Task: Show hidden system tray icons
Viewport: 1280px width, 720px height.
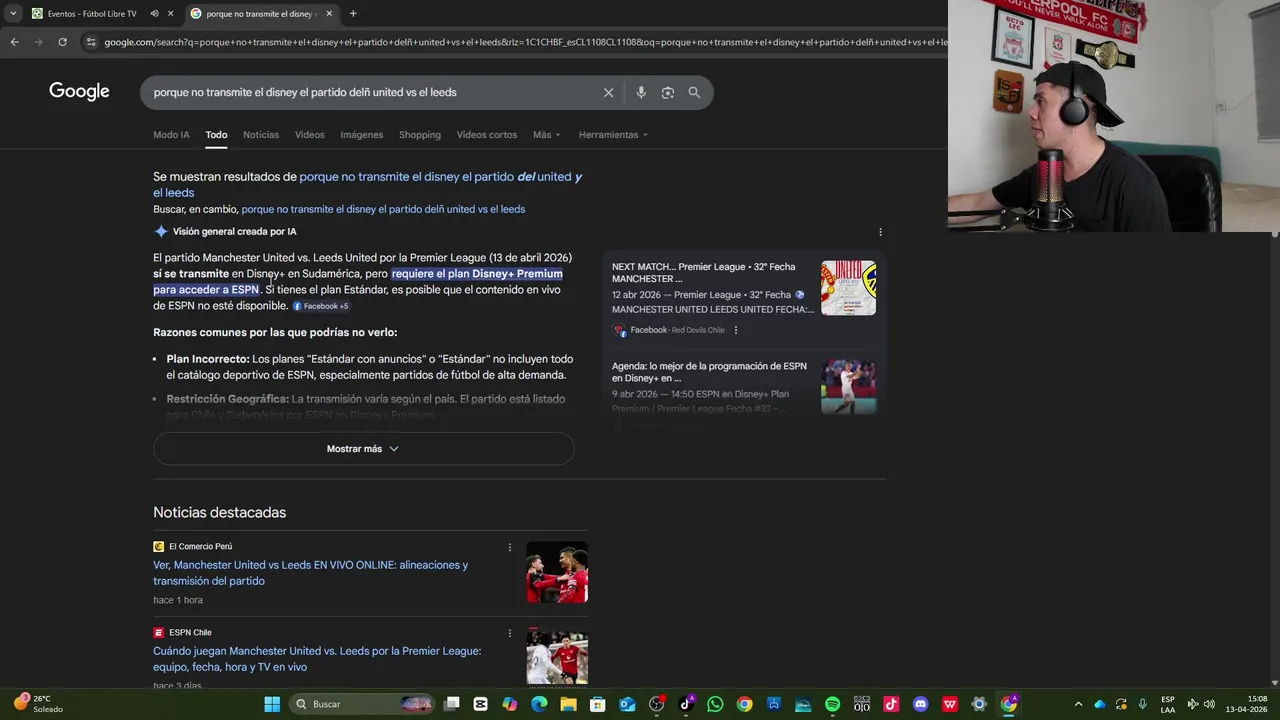Action: click(1078, 704)
